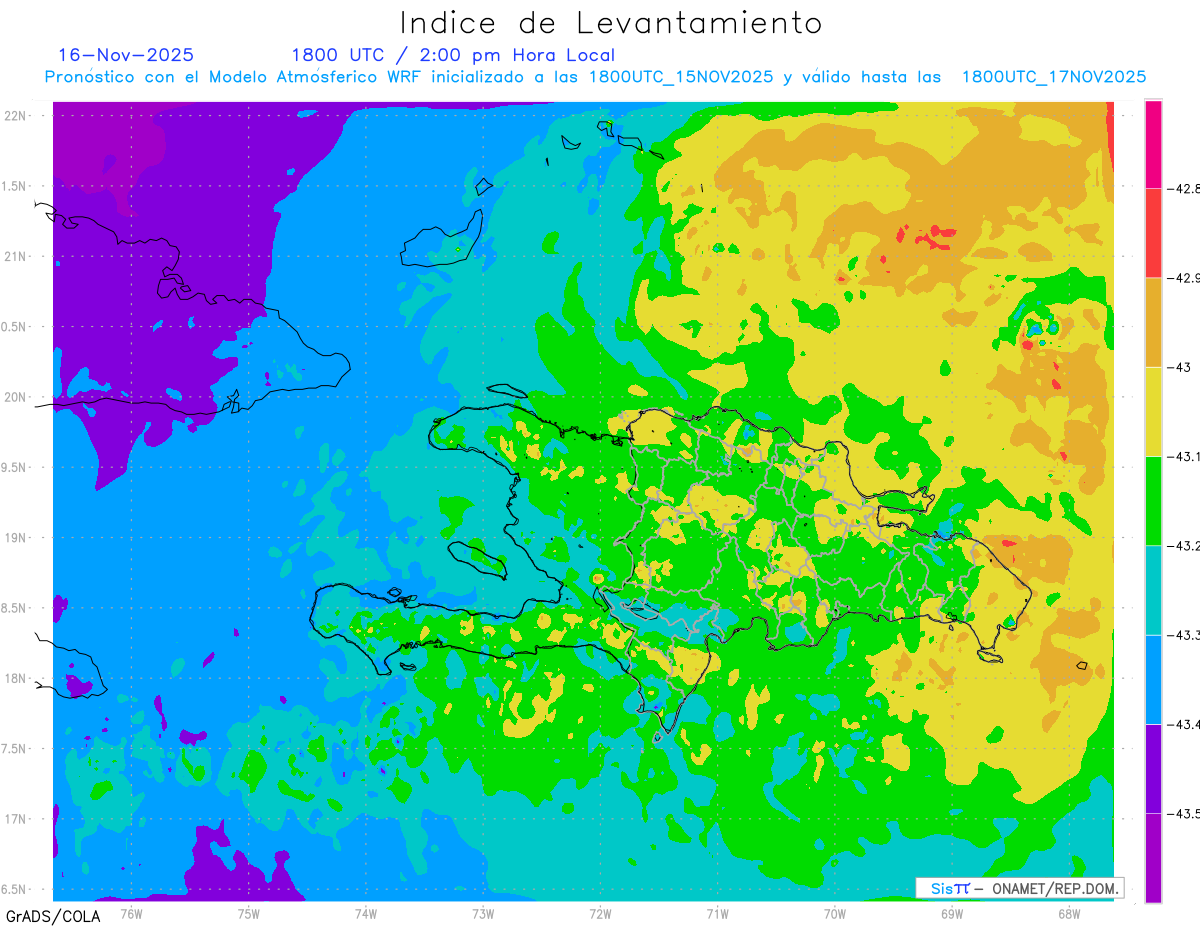Click the legend value '-43'
Screen dimensions: 1200x927
(x=1180, y=367)
